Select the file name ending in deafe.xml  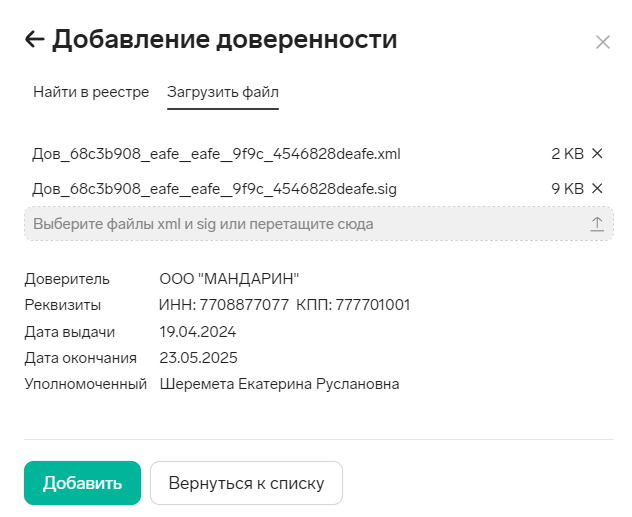(x=216, y=154)
